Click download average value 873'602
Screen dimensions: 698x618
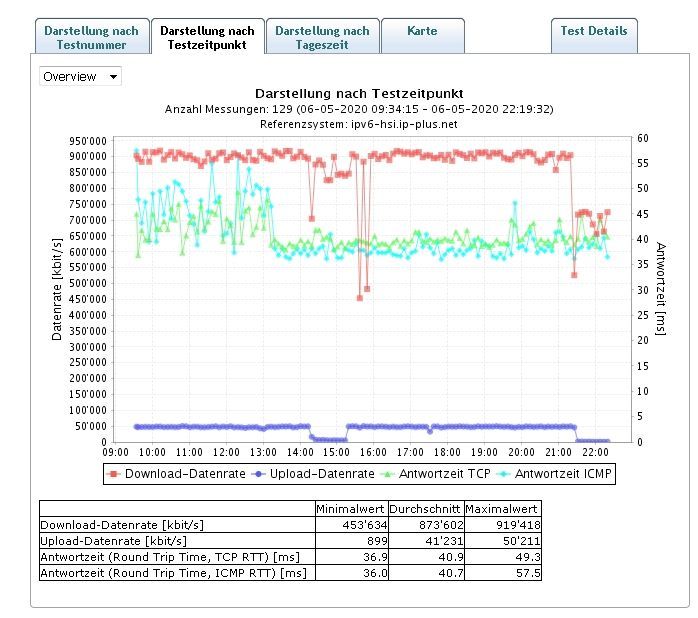(441, 525)
